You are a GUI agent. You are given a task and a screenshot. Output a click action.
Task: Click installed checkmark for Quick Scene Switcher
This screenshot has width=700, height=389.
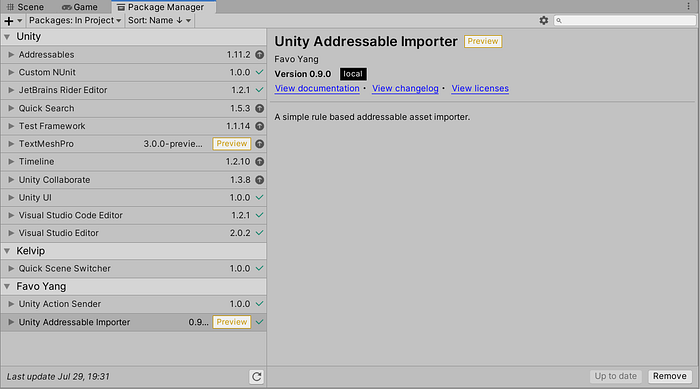259,268
